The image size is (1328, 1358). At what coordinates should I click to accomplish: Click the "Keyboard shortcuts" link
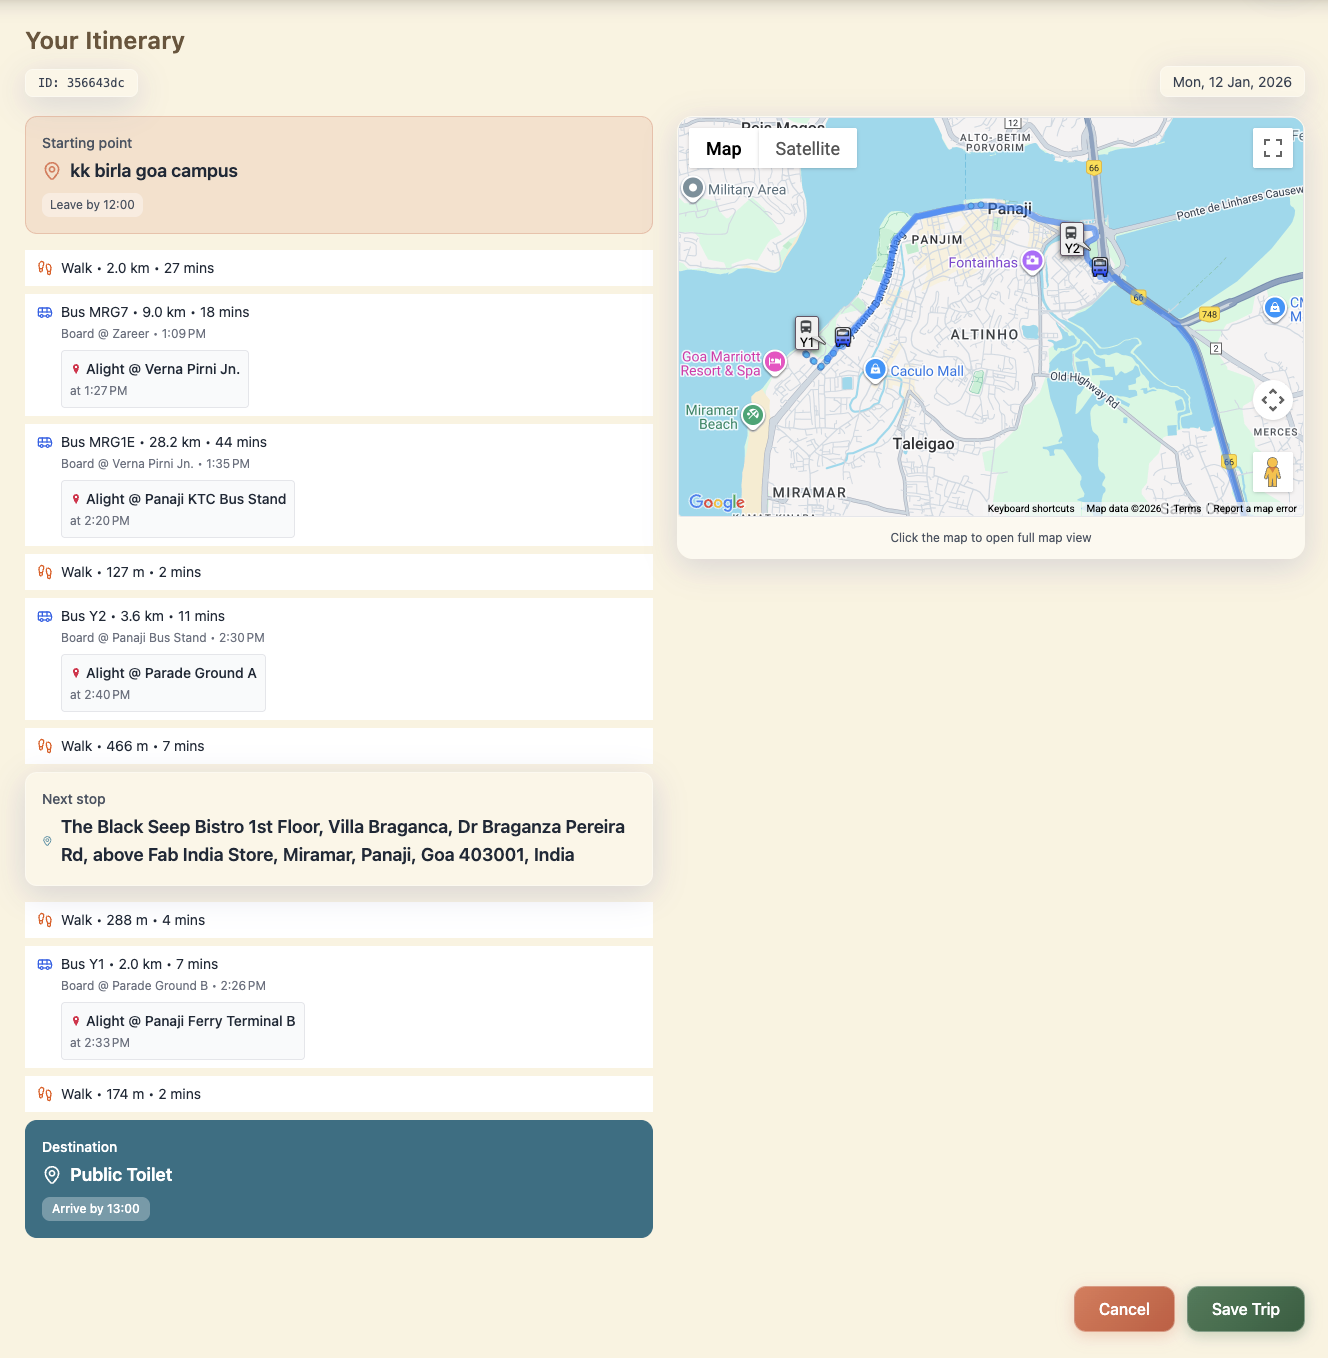point(1030,508)
